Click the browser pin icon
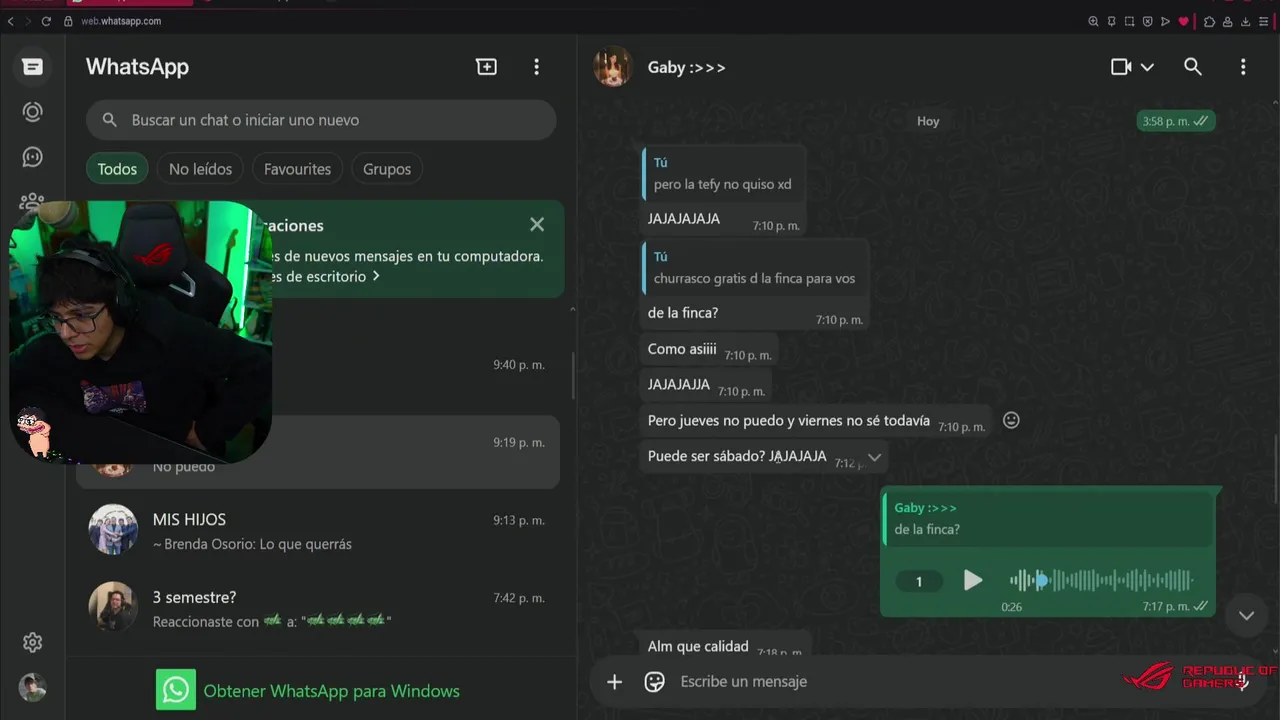This screenshot has width=1280, height=720. tap(1111, 21)
